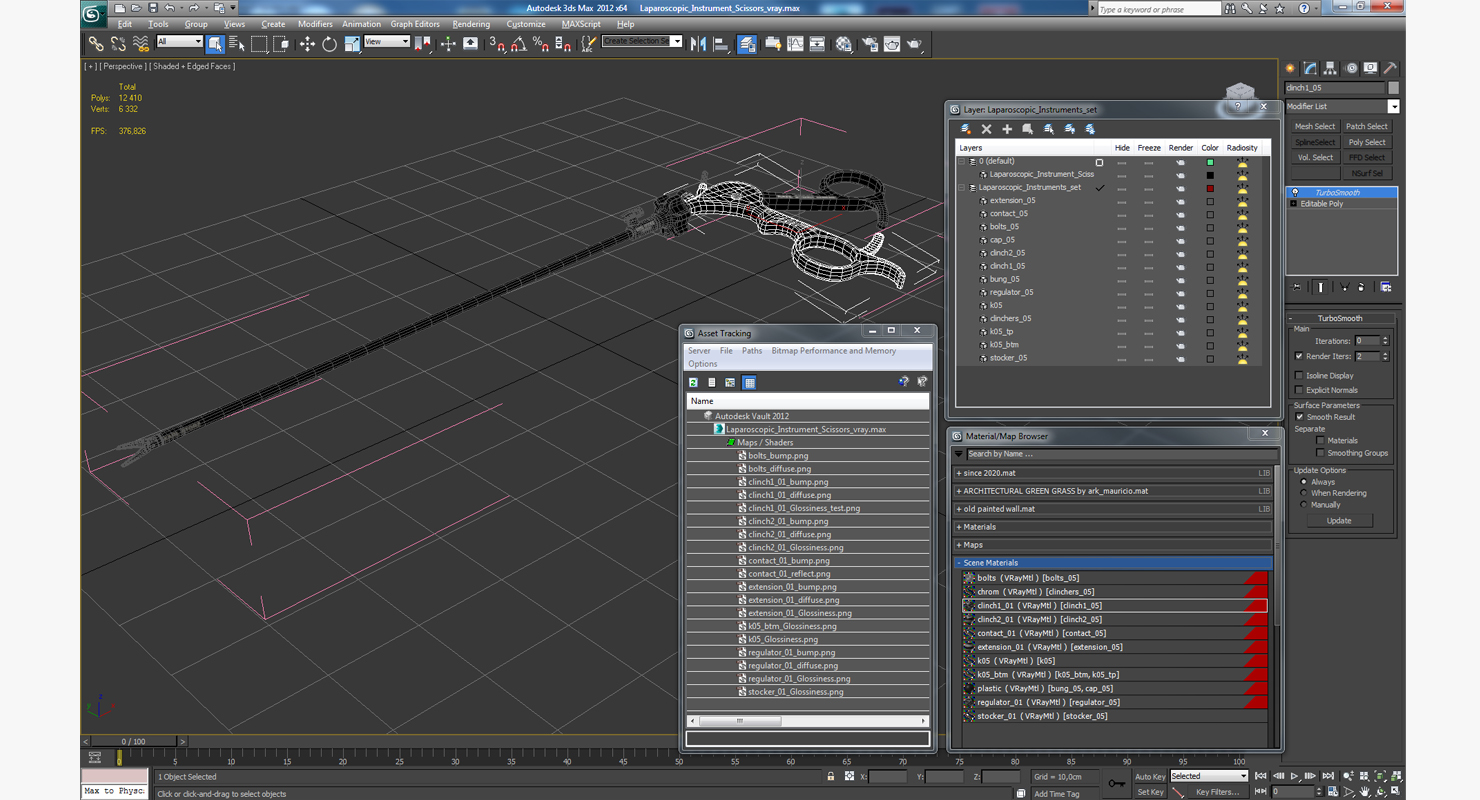
Task: Delete highlighted layer in Layer dialog
Action: click(986, 129)
